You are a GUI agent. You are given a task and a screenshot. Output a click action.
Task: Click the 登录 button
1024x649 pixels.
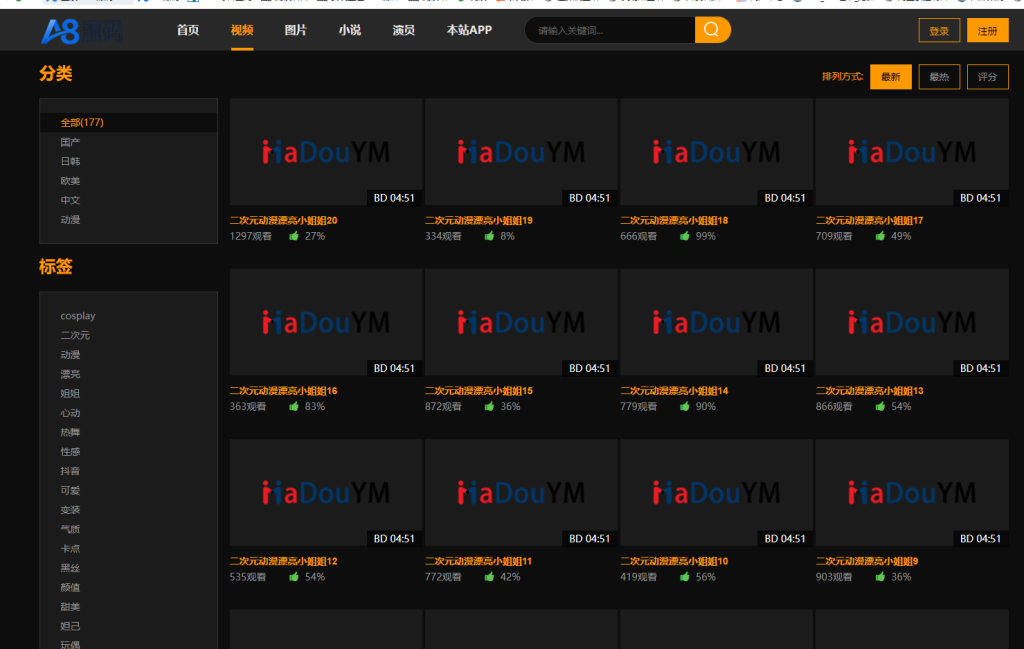(939, 31)
